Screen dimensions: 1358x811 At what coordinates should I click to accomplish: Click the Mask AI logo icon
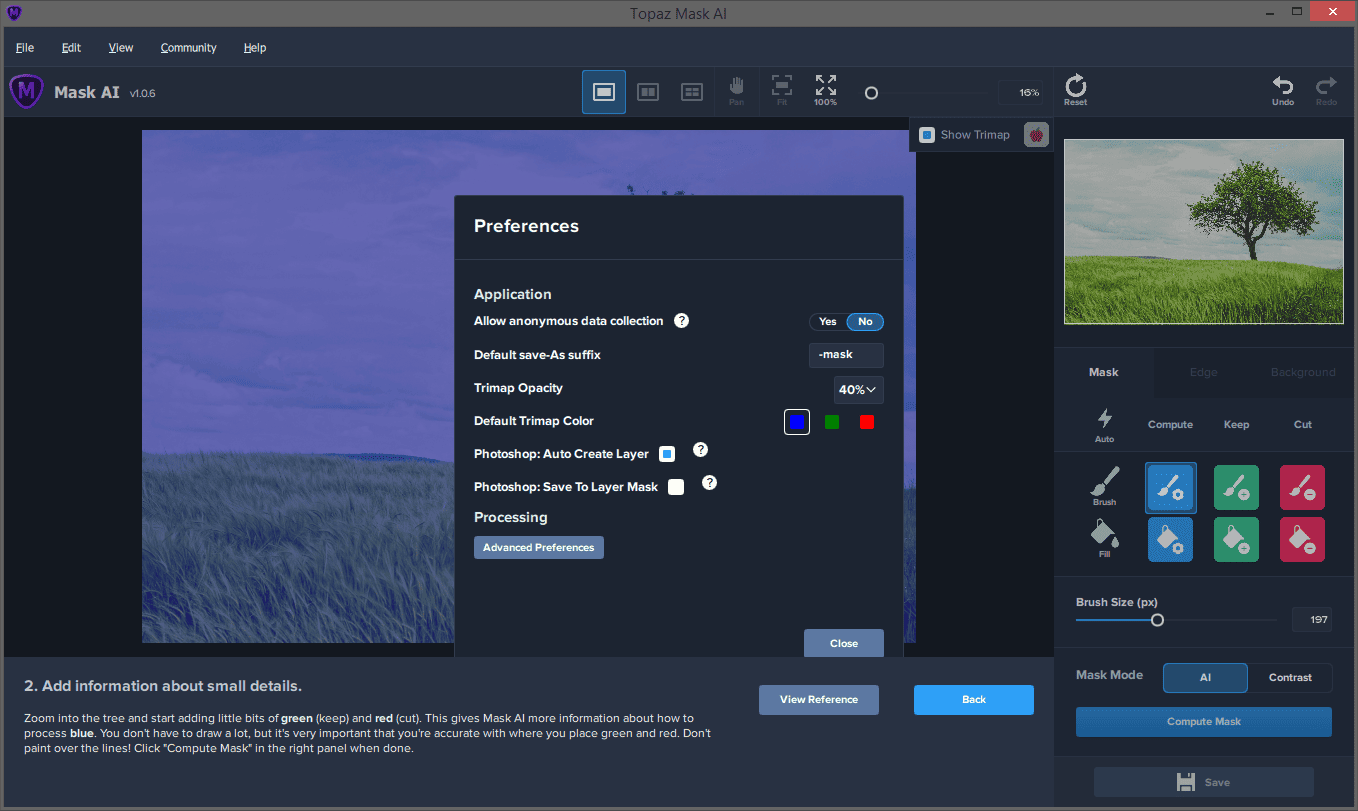click(x=26, y=92)
